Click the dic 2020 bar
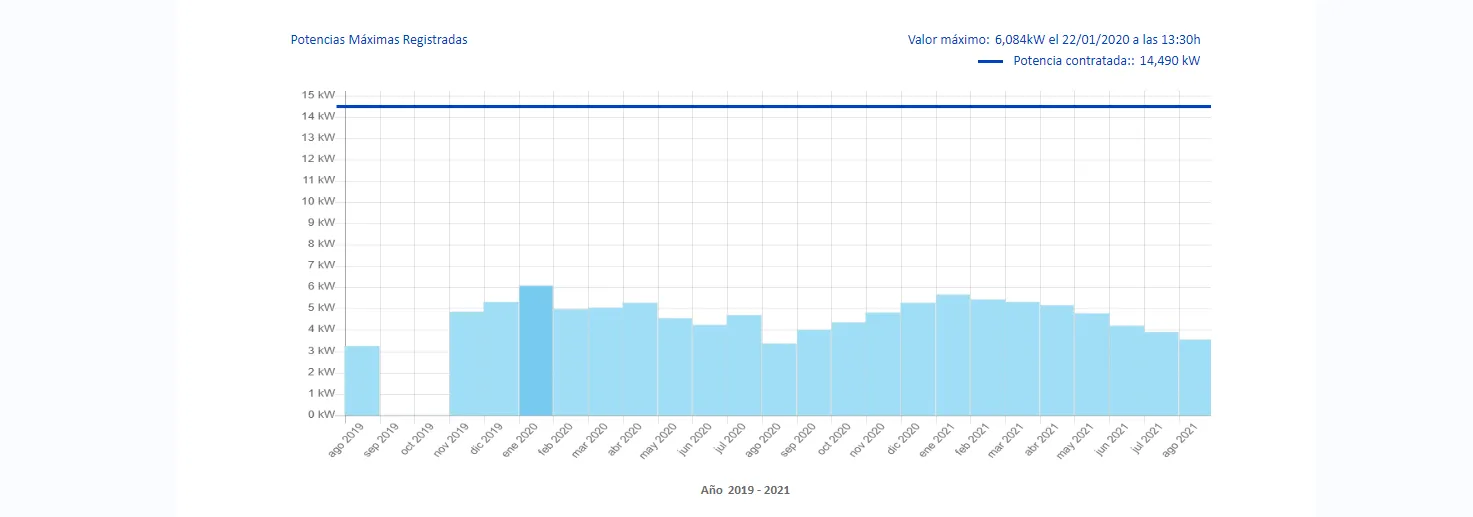Viewport: 1473px width, 517px height. [x=918, y=358]
